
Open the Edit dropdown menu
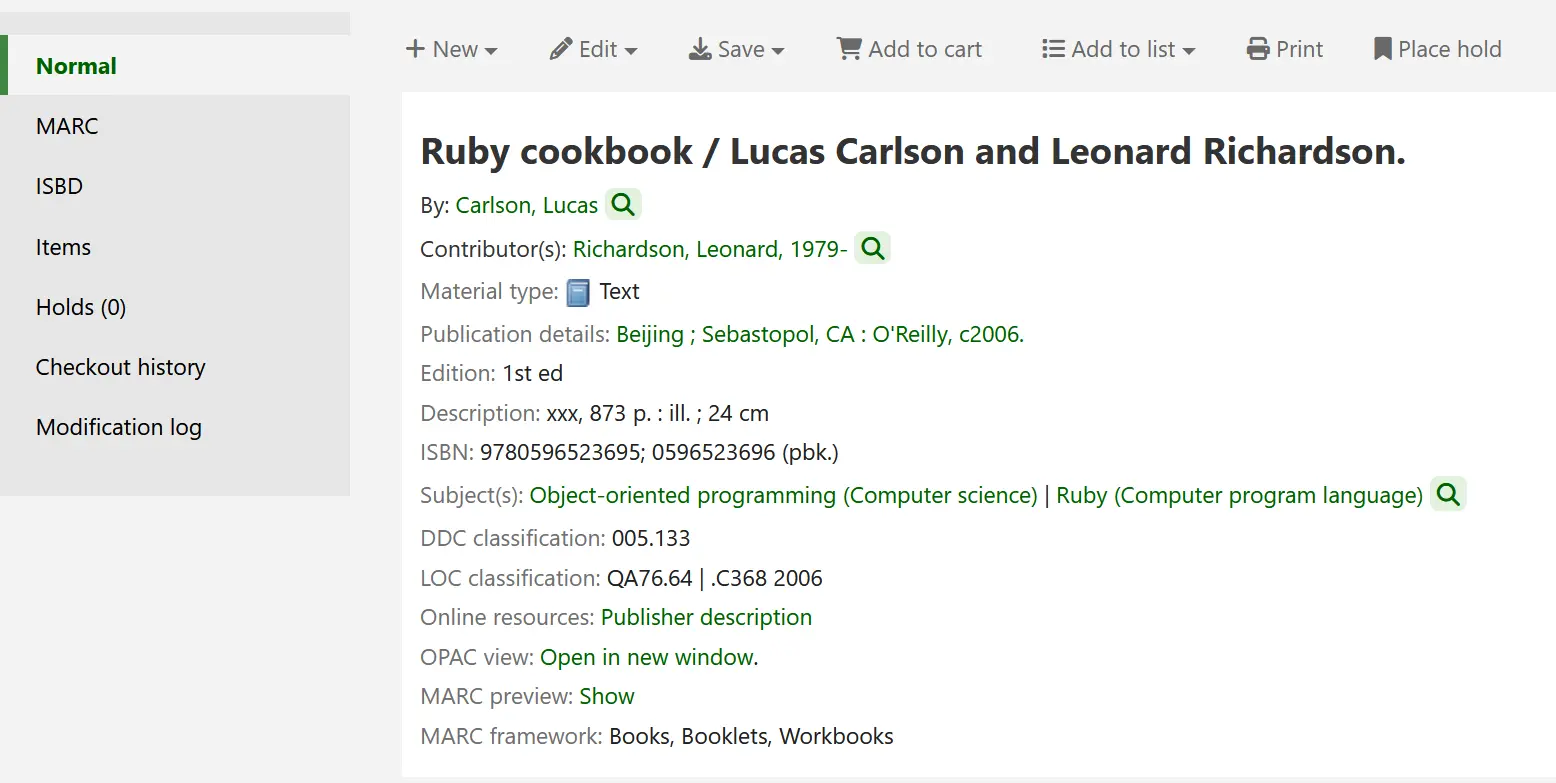point(594,49)
